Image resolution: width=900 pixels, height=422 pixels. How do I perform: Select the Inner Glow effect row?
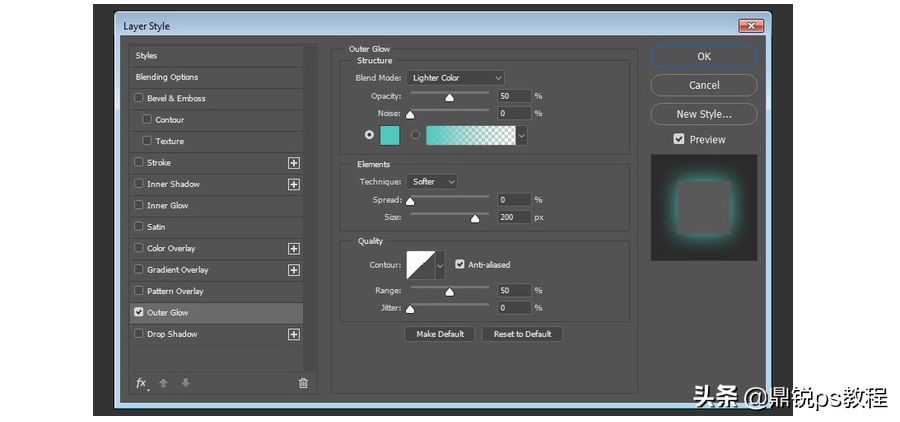click(216, 206)
